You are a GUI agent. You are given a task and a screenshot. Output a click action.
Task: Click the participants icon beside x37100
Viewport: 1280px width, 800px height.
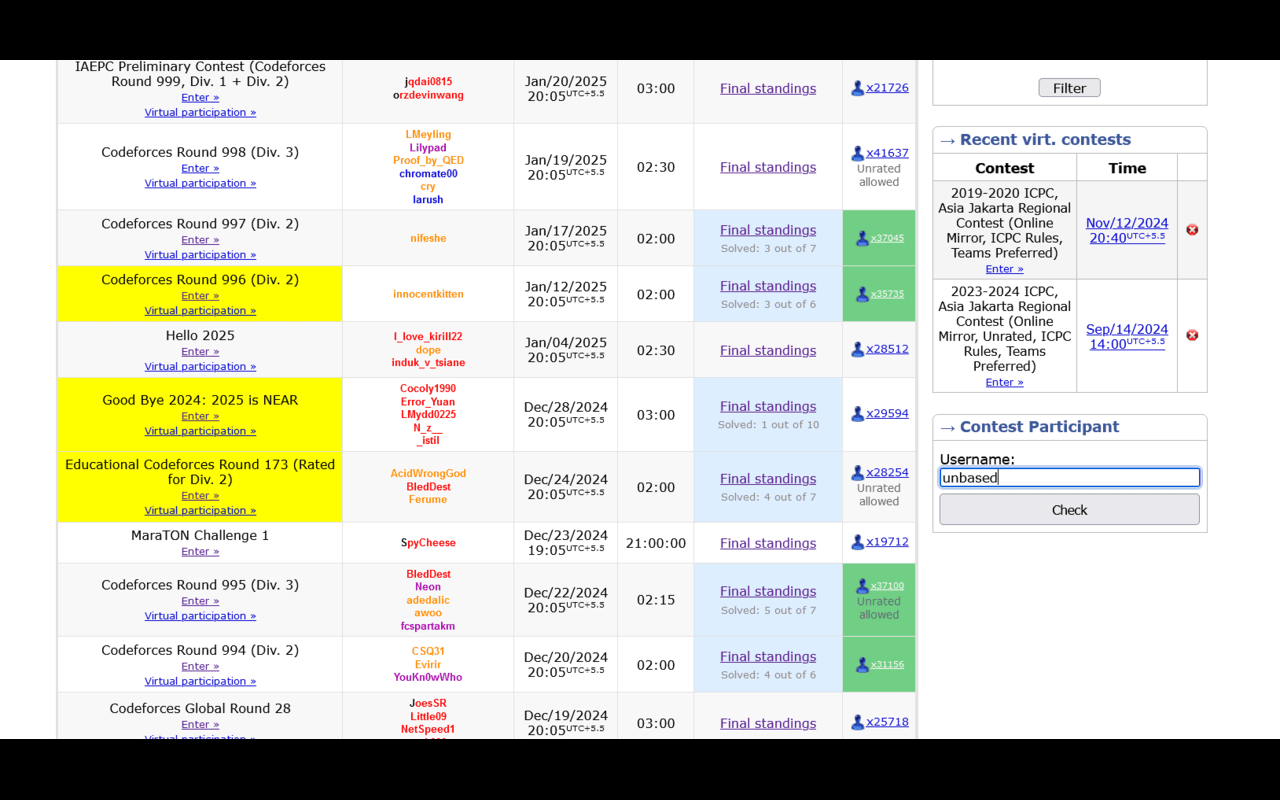(862, 586)
